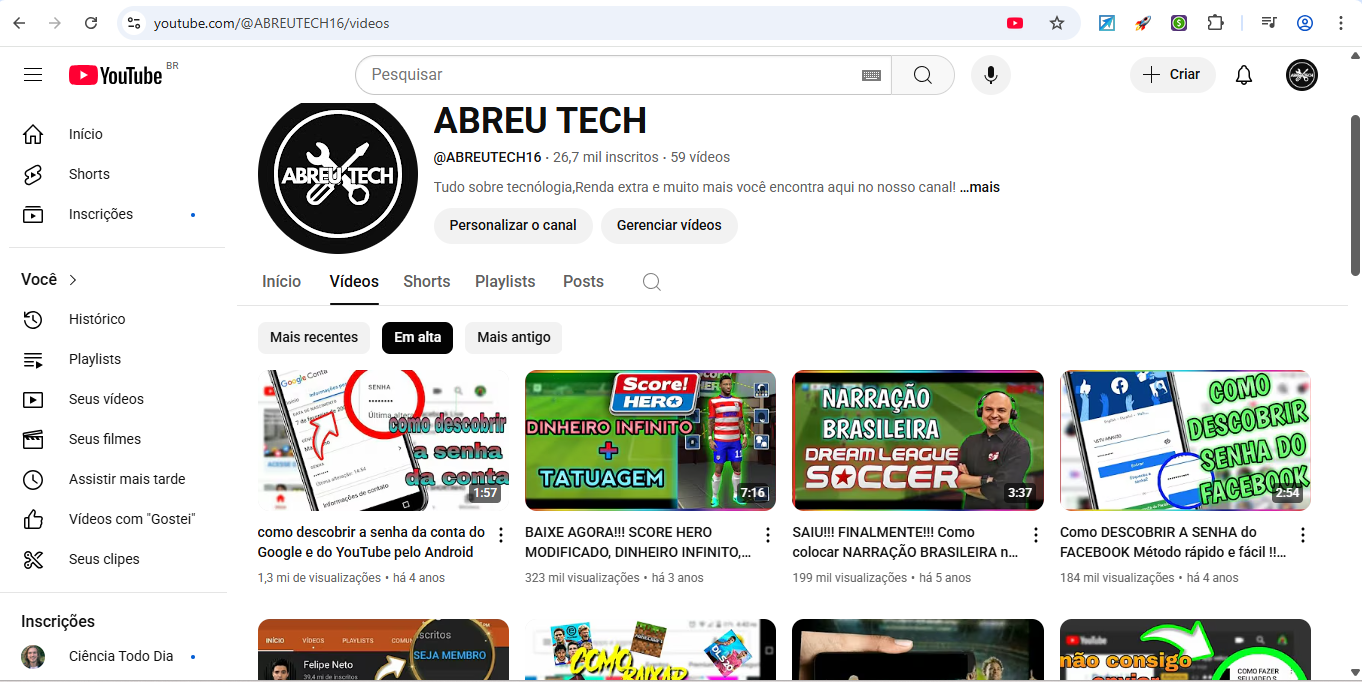Click the YouTube logo

[116, 75]
